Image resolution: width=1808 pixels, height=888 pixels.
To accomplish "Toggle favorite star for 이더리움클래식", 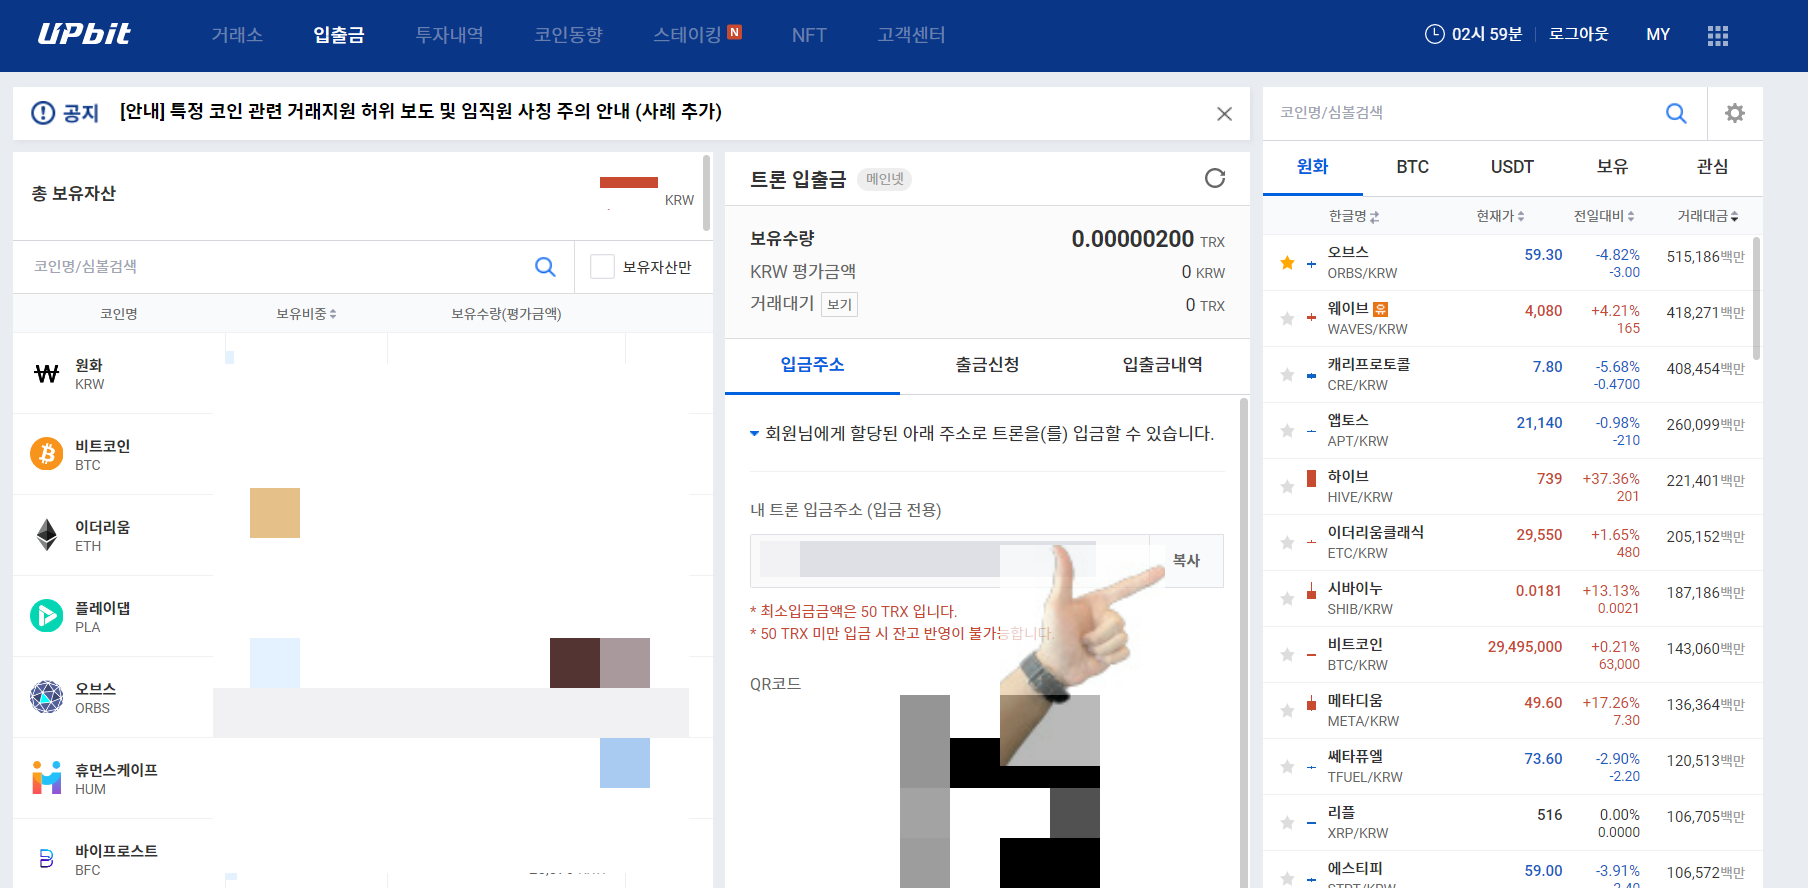I will (x=1287, y=543).
